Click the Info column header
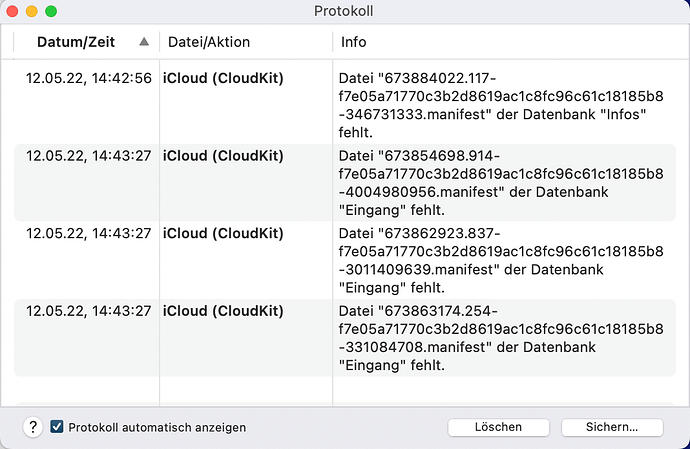The width and height of the screenshot is (690, 449). coord(354,42)
